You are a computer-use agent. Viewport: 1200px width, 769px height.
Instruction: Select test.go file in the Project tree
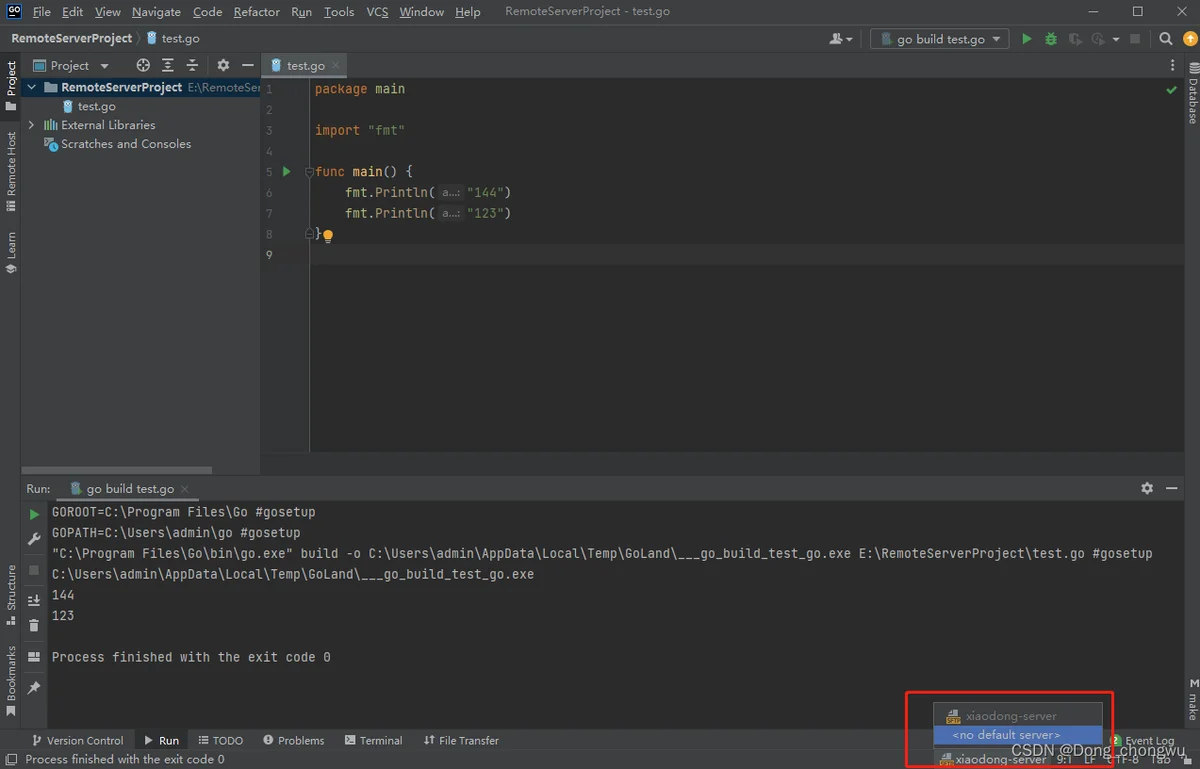pos(96,106)
